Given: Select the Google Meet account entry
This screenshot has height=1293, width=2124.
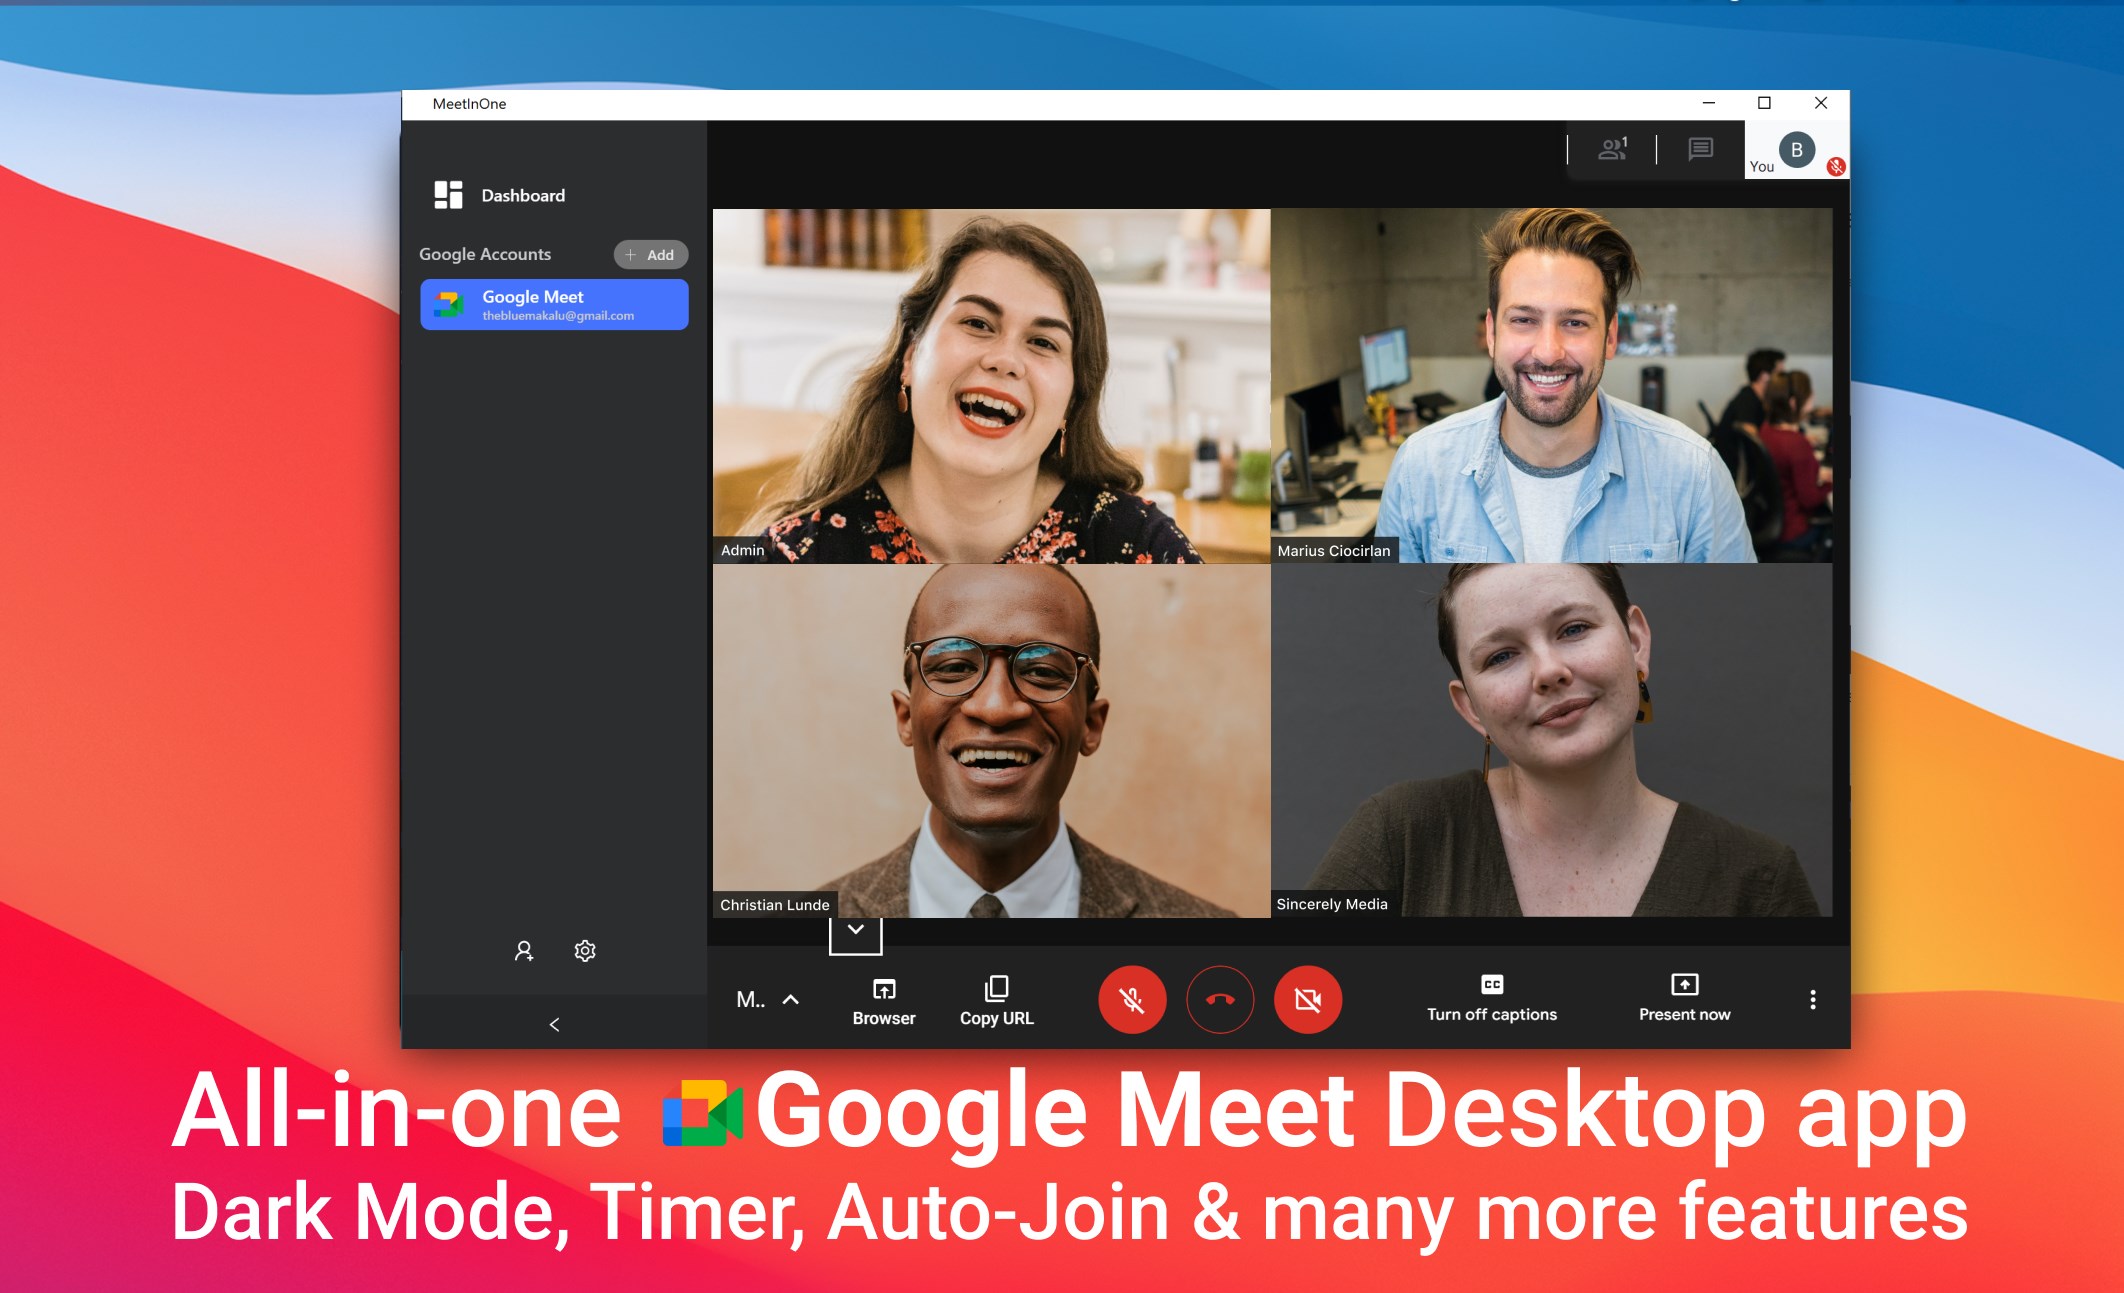Looking at the screenshot, I should coord(554,305).
